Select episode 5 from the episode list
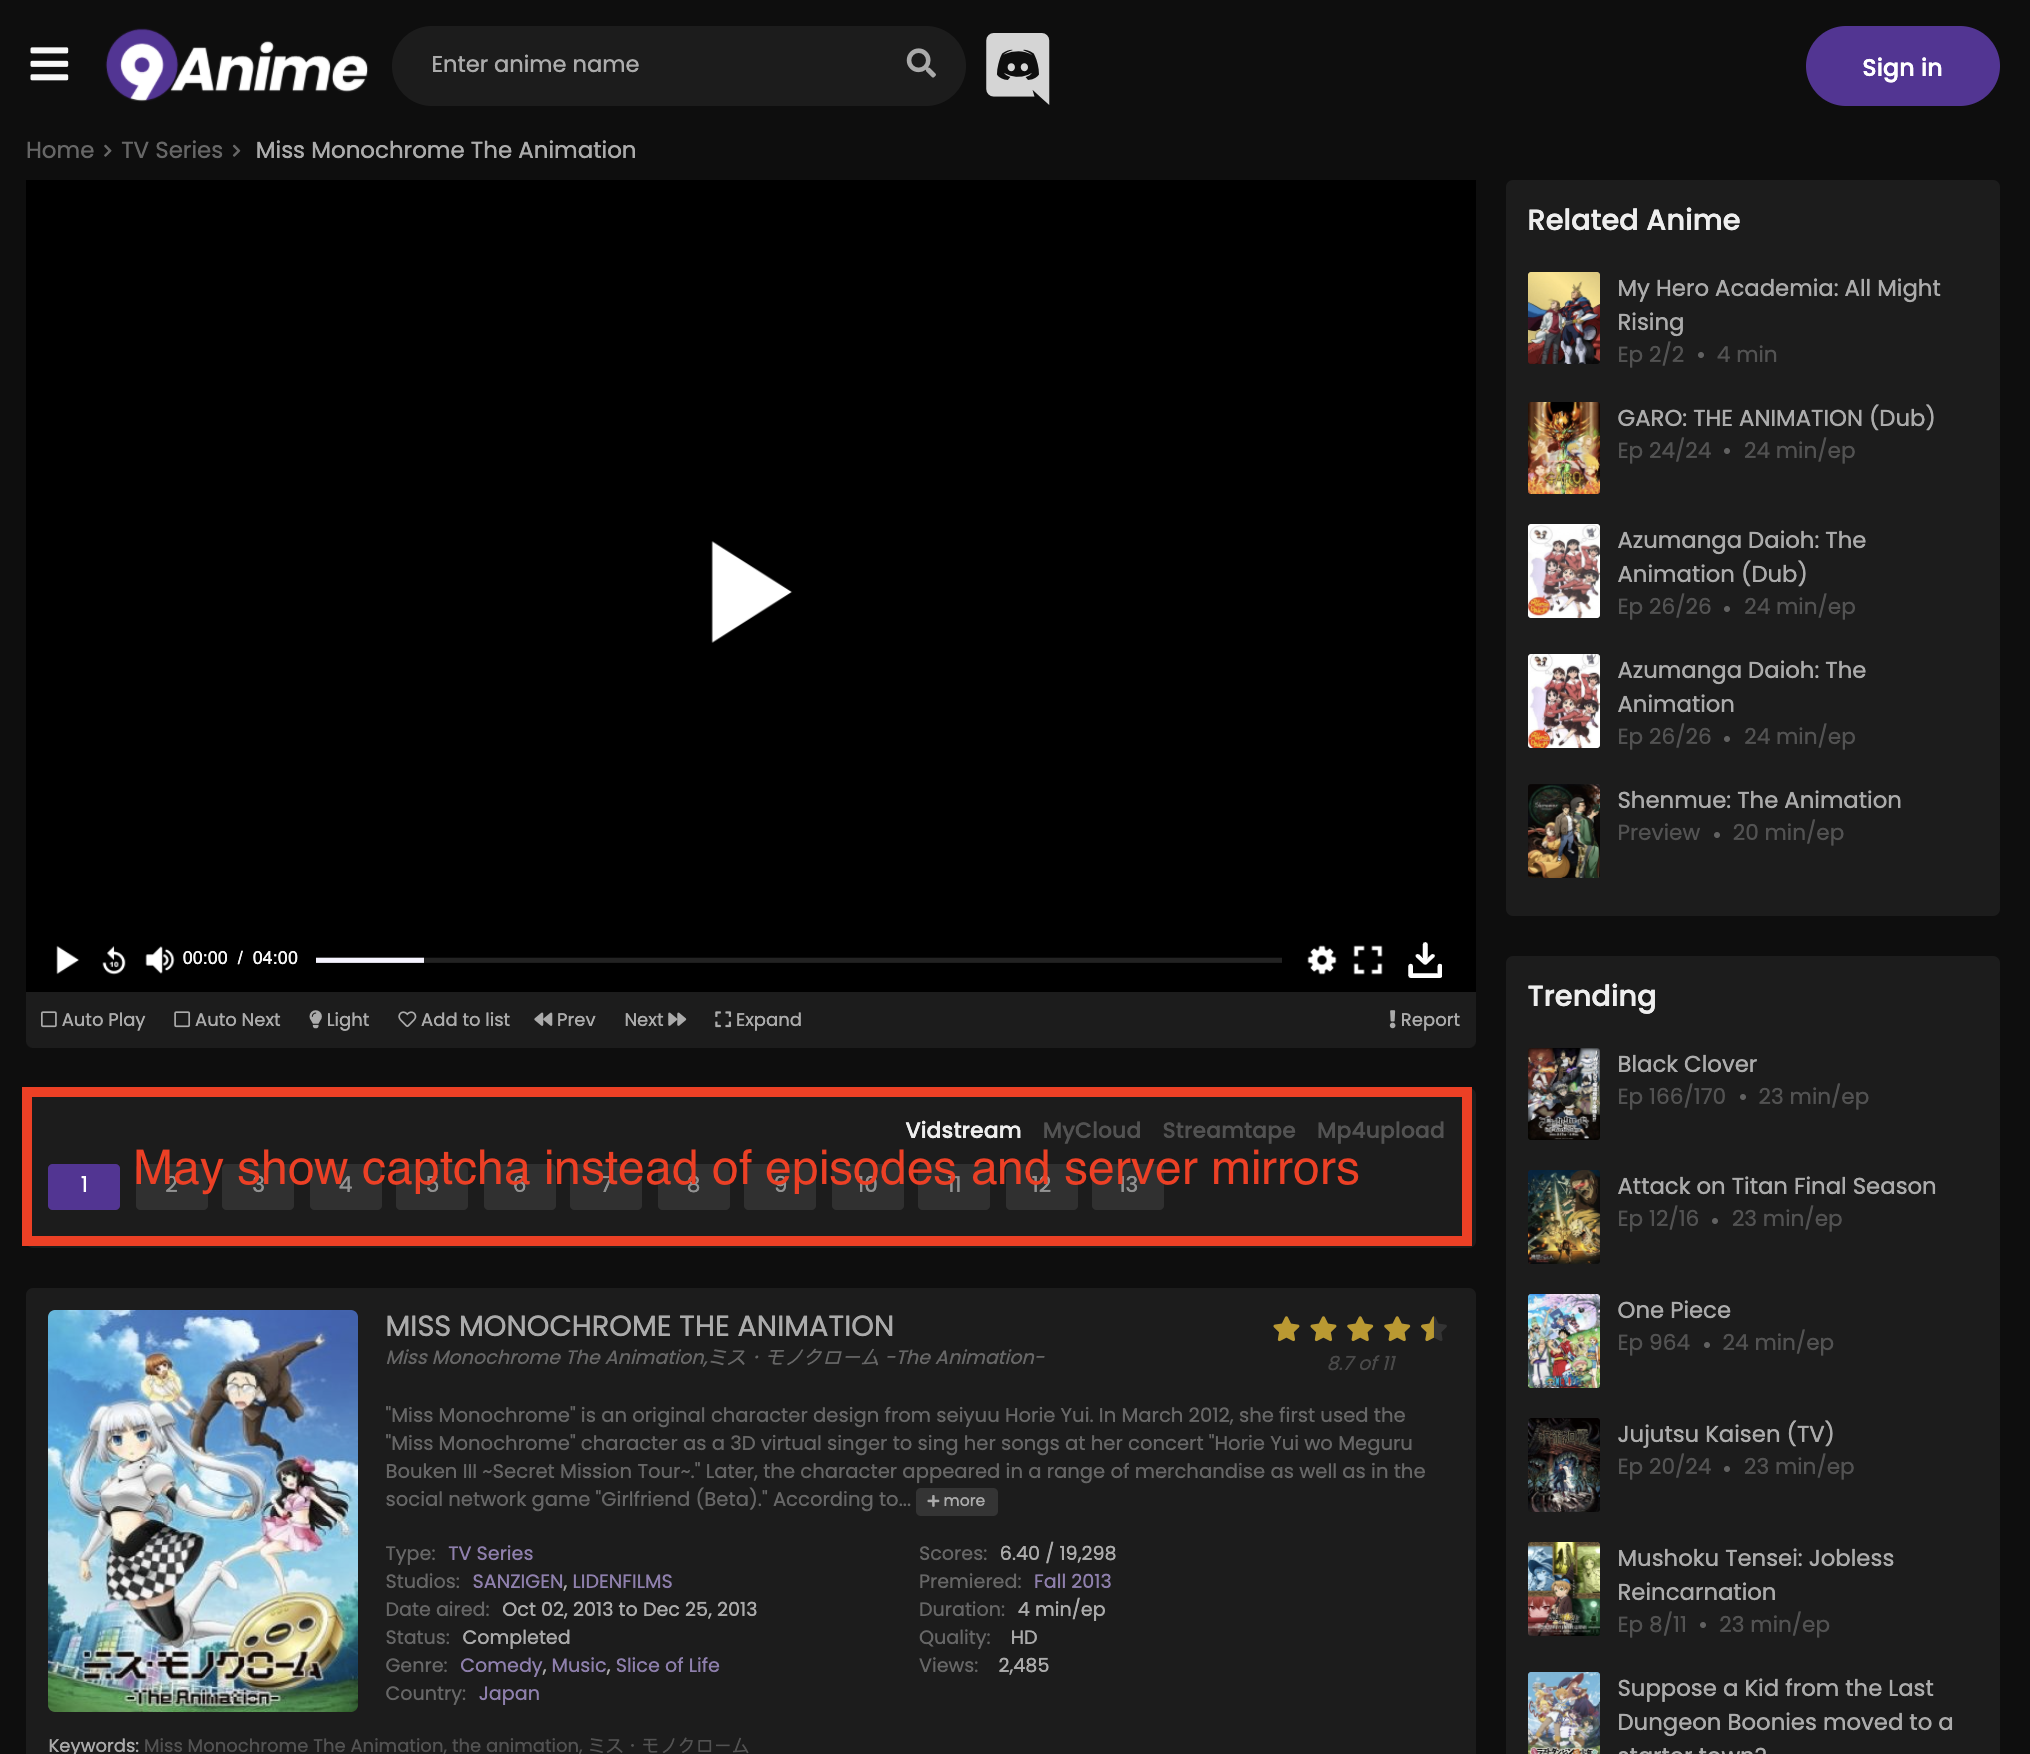 pos(432,1187)
